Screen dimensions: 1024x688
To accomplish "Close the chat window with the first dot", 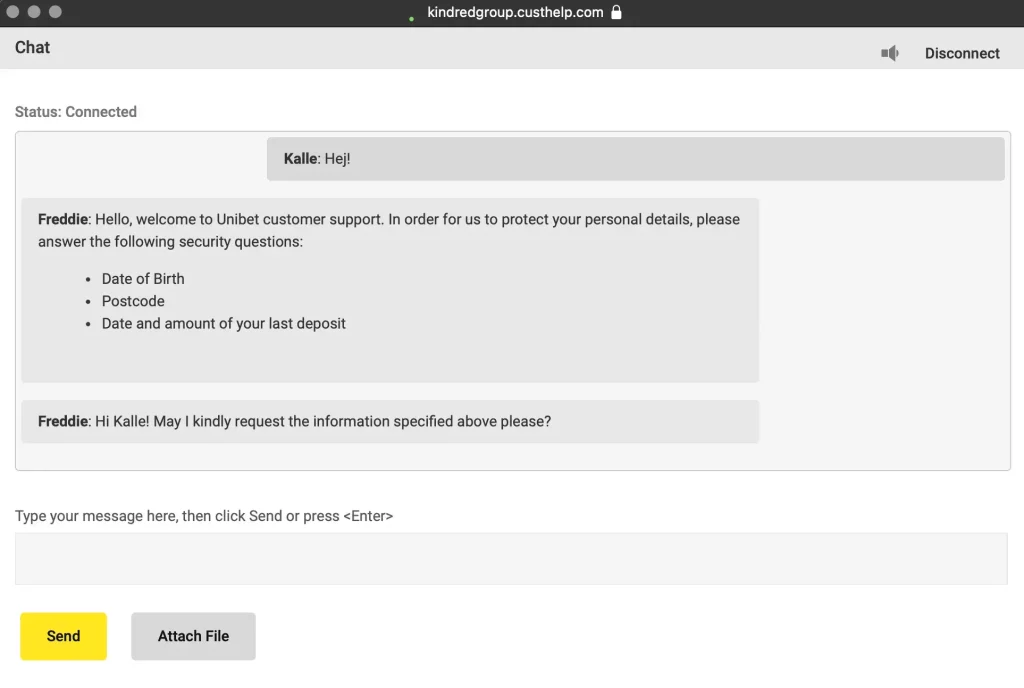I will 12,12.
